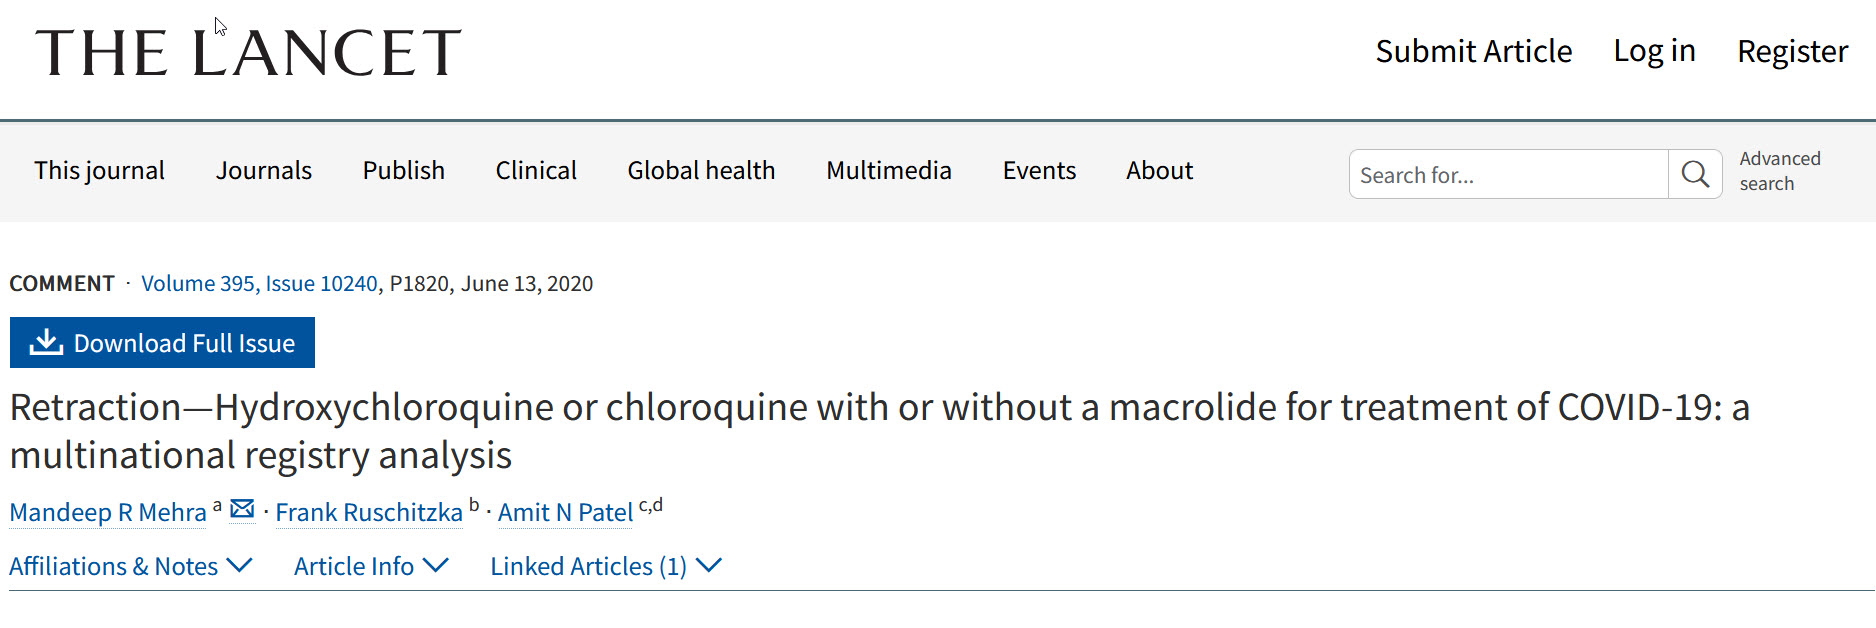This screenshot has height=628, width=1876.
Task: Click the envelope icon beside Mandeep R Mehra
Action: tap(242, 510)
